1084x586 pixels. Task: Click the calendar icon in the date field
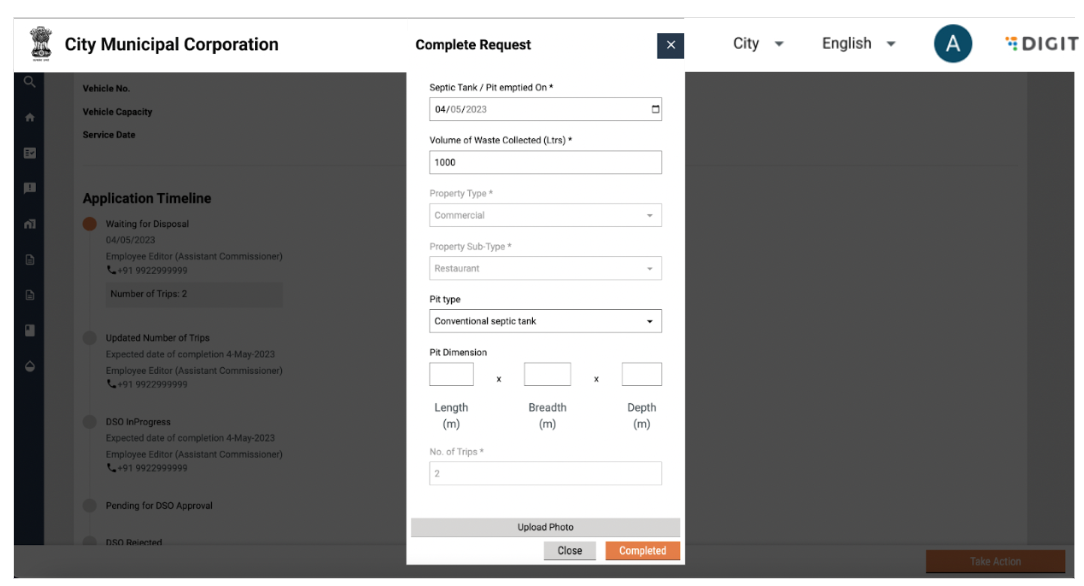point(655,109)
